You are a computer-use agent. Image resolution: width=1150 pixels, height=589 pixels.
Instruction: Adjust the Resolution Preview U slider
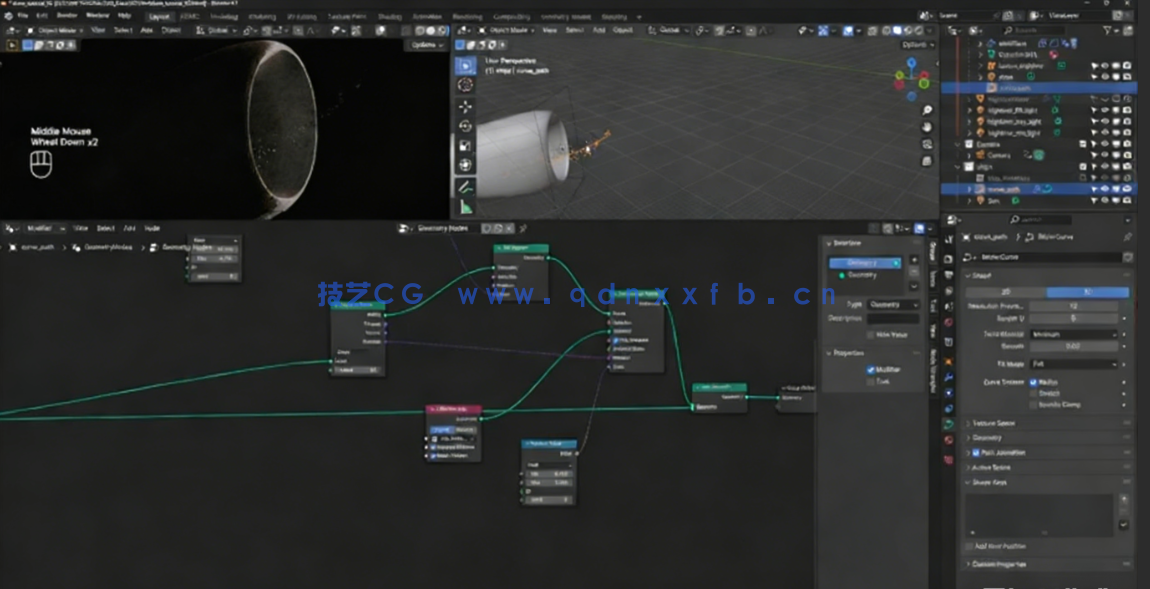1074,306
